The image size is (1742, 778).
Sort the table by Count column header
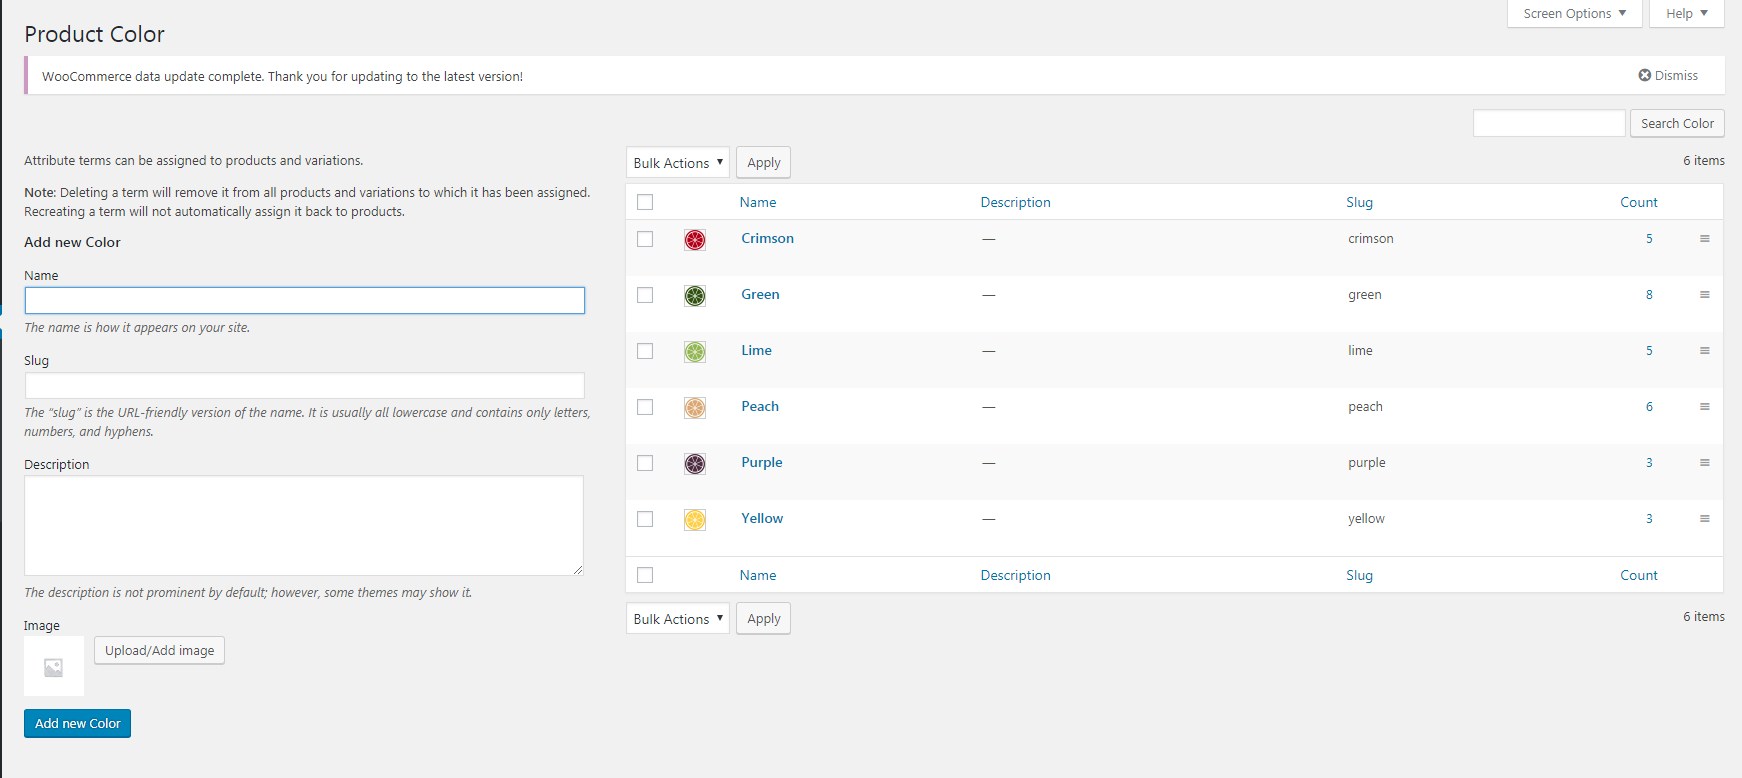1639,202
